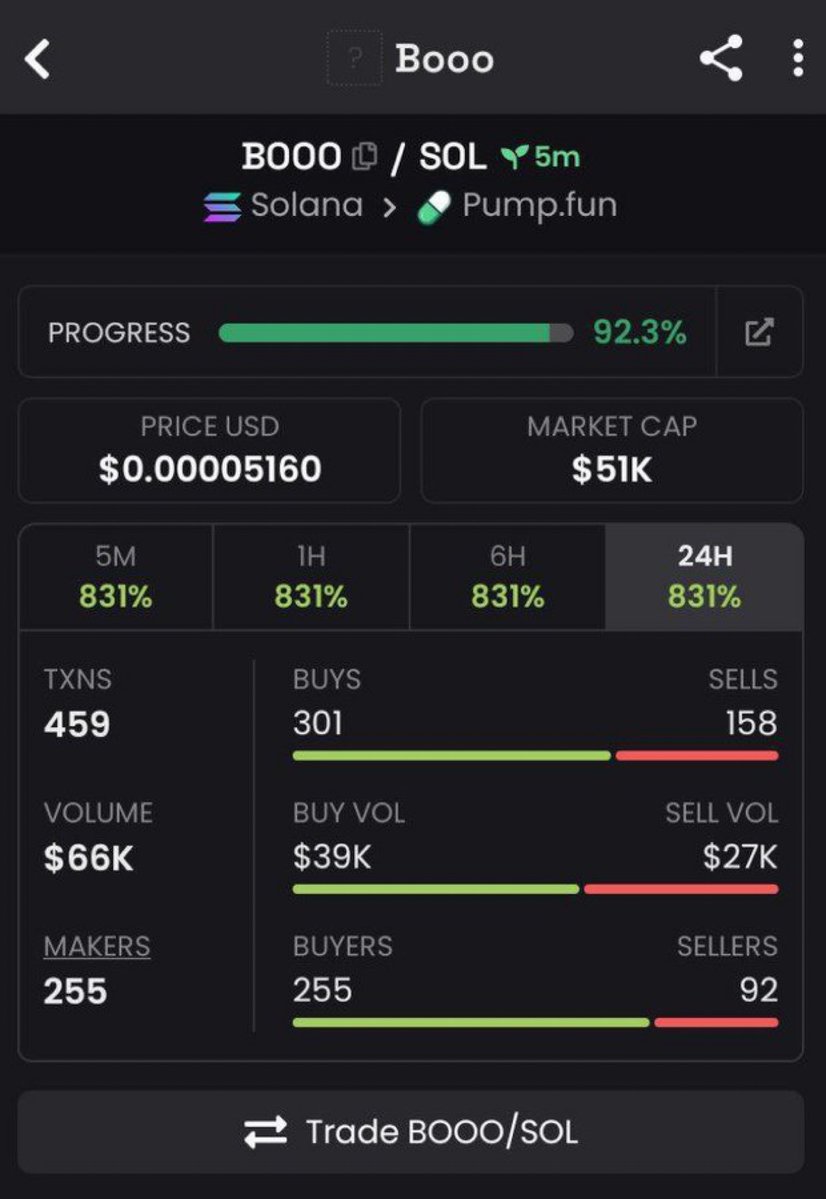826x1199 pixels.
Task: Select the 1H timeframe tab
Action: pyautogui.click(x=311, y=577)
